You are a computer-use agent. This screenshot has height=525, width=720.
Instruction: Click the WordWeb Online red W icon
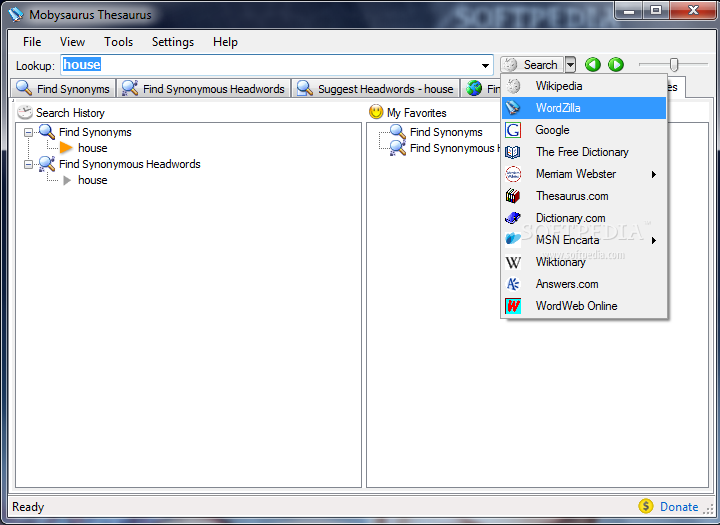pyautogui.click(x=513, y=306)
